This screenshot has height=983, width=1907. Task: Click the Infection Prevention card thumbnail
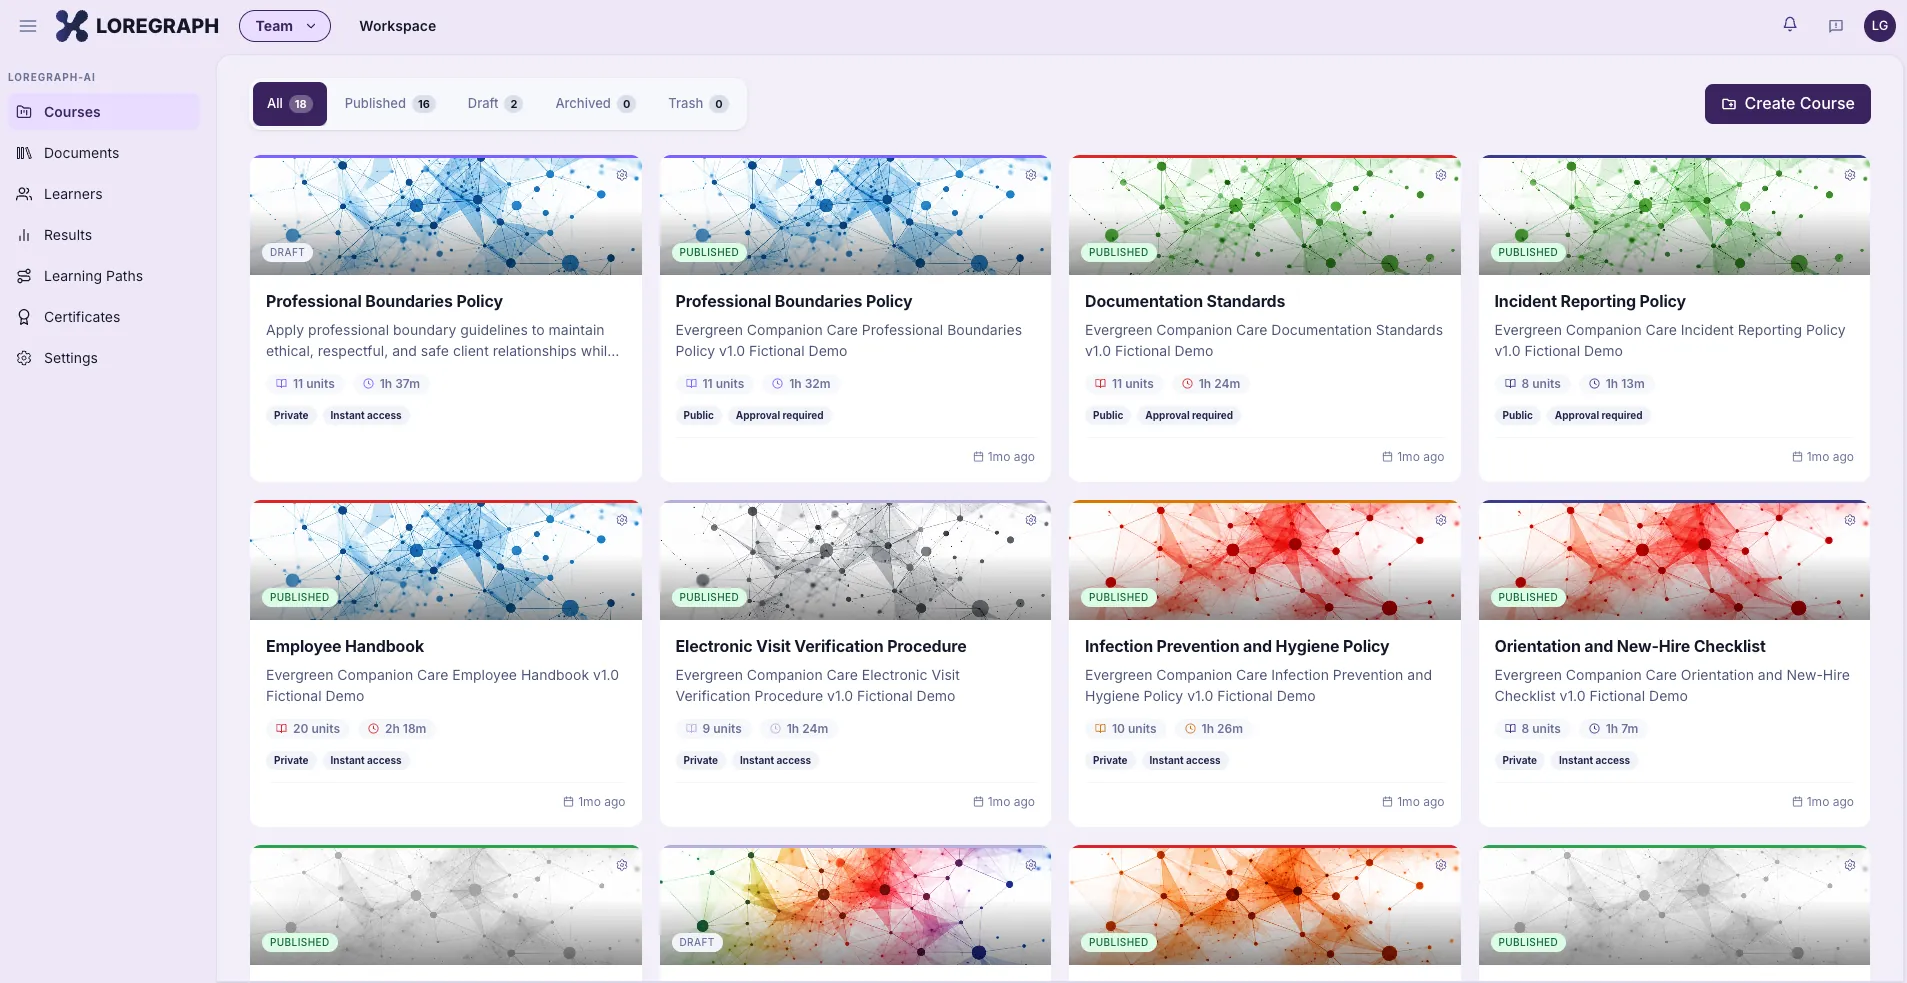1265,560
